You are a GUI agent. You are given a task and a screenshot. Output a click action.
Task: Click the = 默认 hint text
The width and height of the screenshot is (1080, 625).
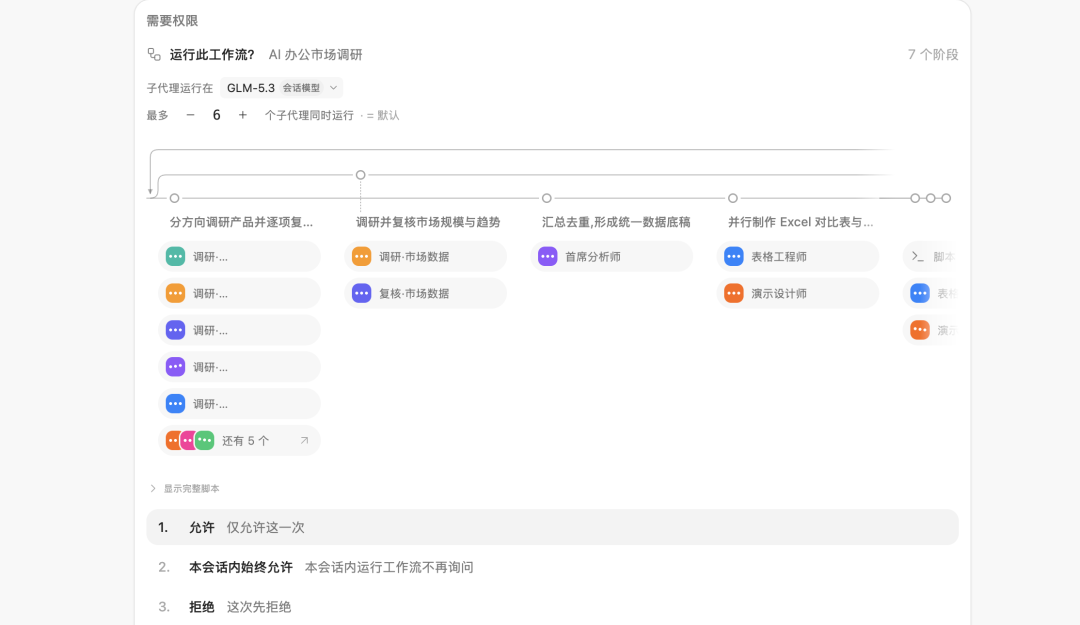click(382, 115)
